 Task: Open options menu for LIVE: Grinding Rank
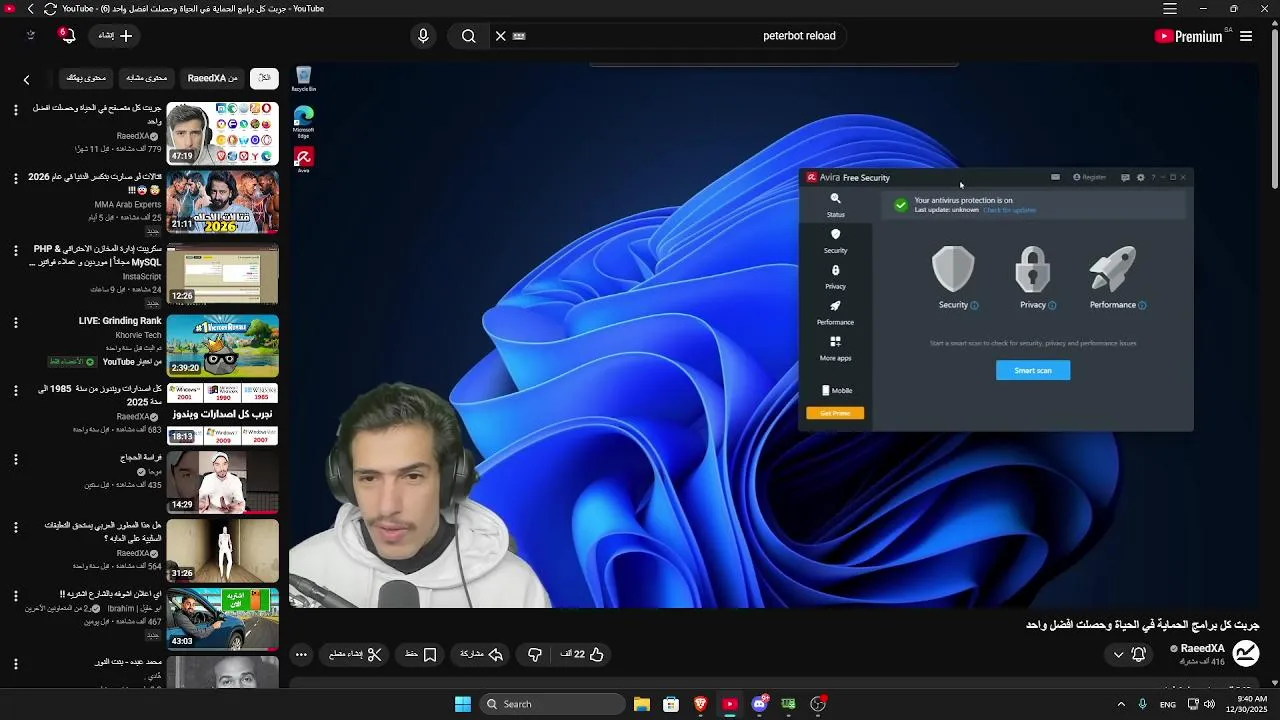pos(15,323)
